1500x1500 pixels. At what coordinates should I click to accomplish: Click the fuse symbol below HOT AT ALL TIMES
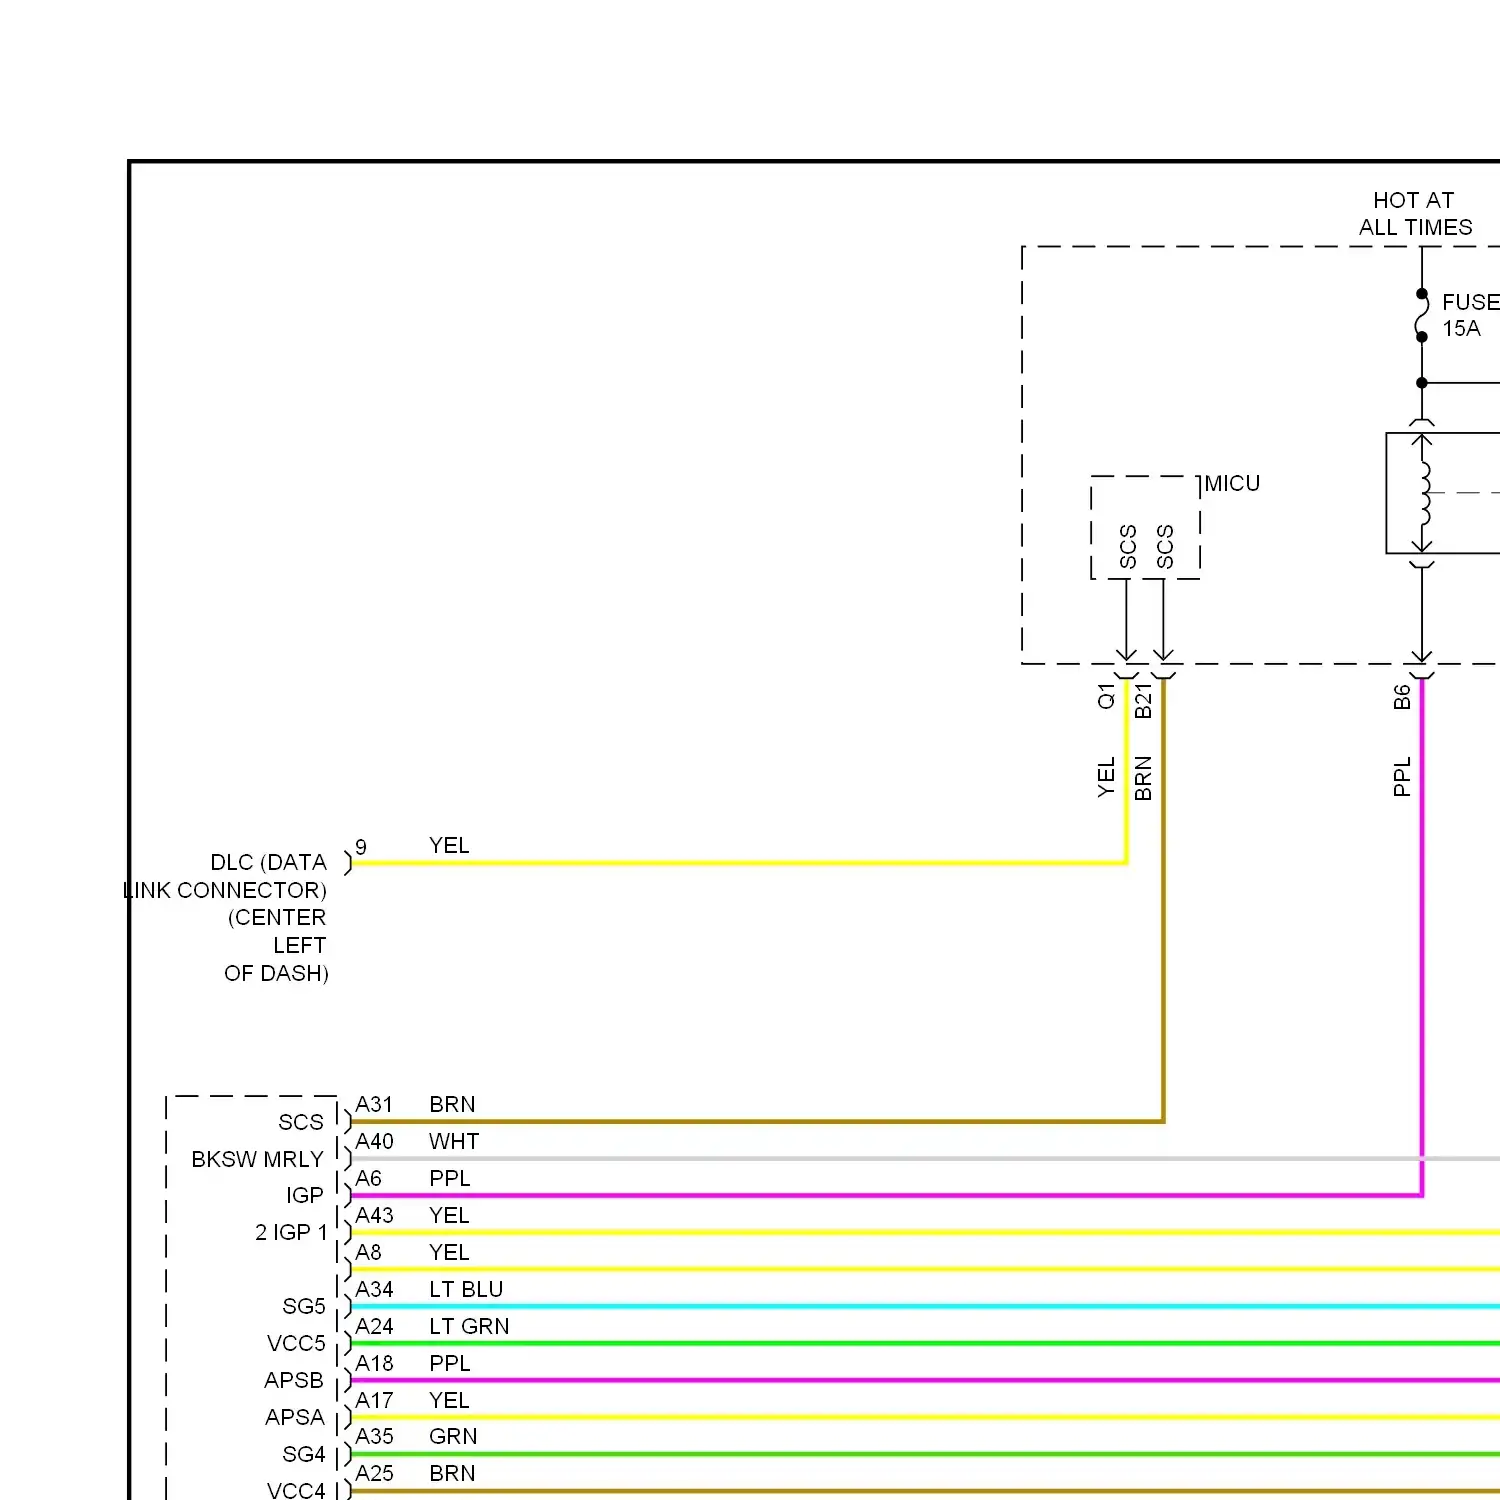point(1422,315)
